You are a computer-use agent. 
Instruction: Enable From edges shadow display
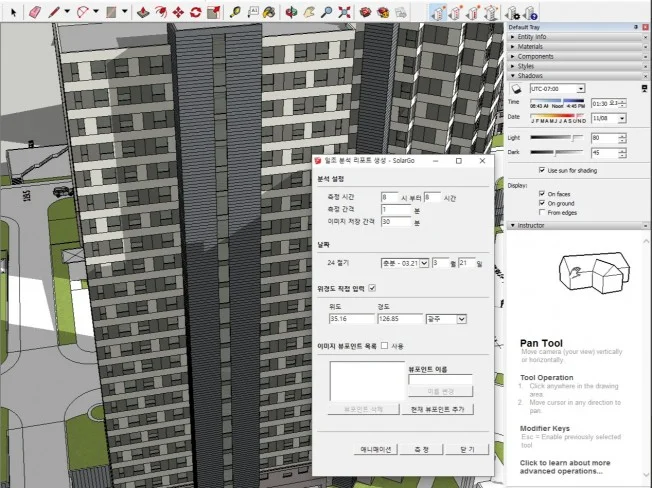click(541, 211)
